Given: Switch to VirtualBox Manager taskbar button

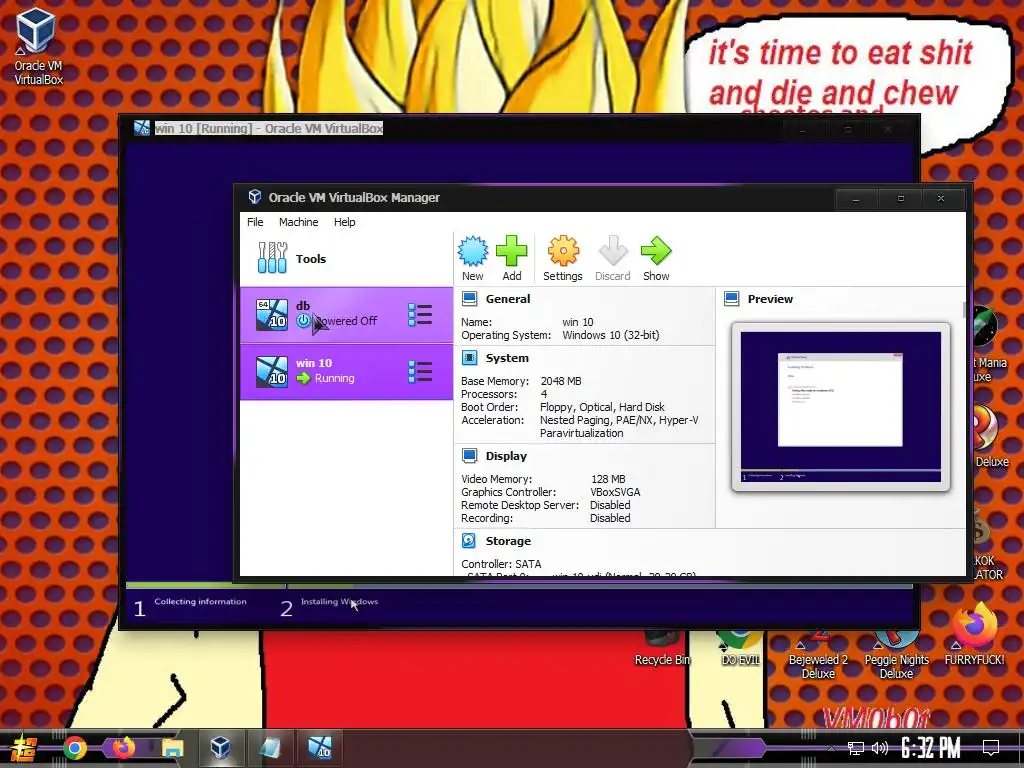Looking at the screenshot, I should coord(221,748).
